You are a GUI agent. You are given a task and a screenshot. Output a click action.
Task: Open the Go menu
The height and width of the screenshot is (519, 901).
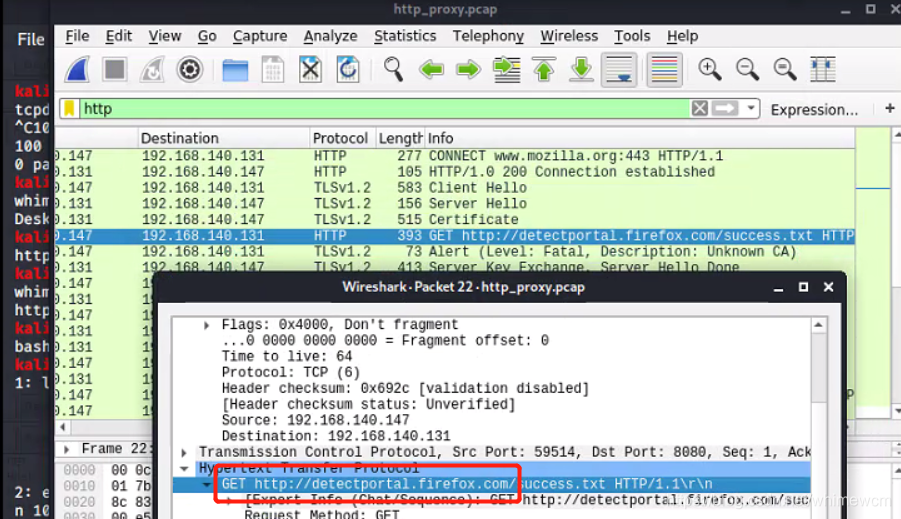pos(207,36)
